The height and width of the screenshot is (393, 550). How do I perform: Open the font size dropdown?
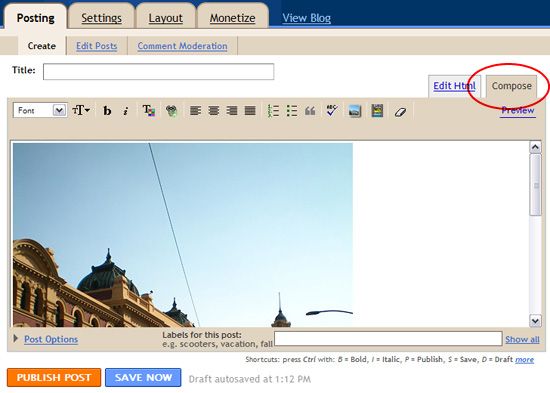point(81,111)
